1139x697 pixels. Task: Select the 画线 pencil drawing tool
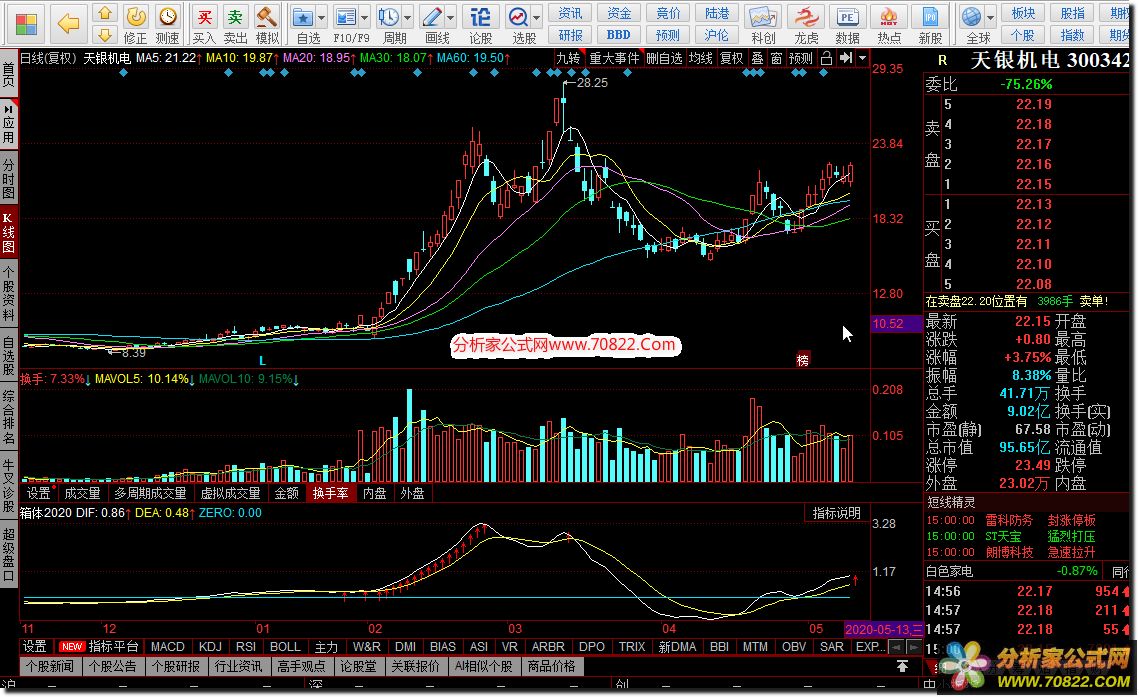(x=433, y=17)
